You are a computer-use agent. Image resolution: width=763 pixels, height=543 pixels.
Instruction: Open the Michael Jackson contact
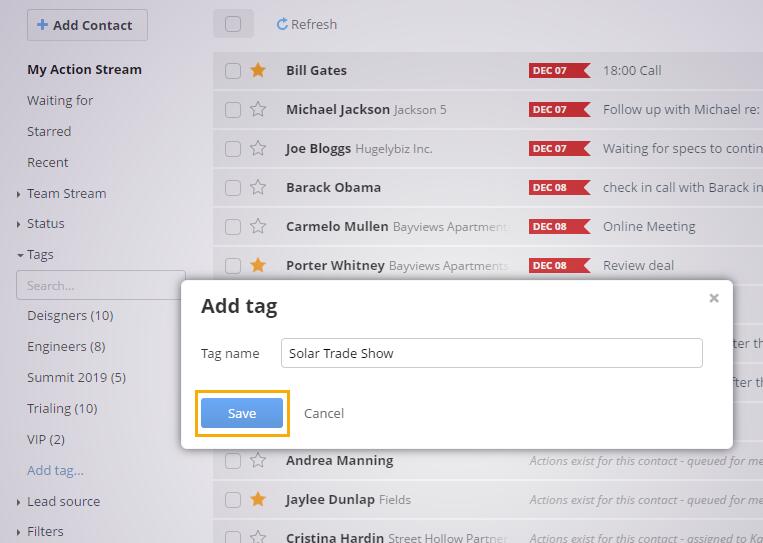click(x=338, y=109)
